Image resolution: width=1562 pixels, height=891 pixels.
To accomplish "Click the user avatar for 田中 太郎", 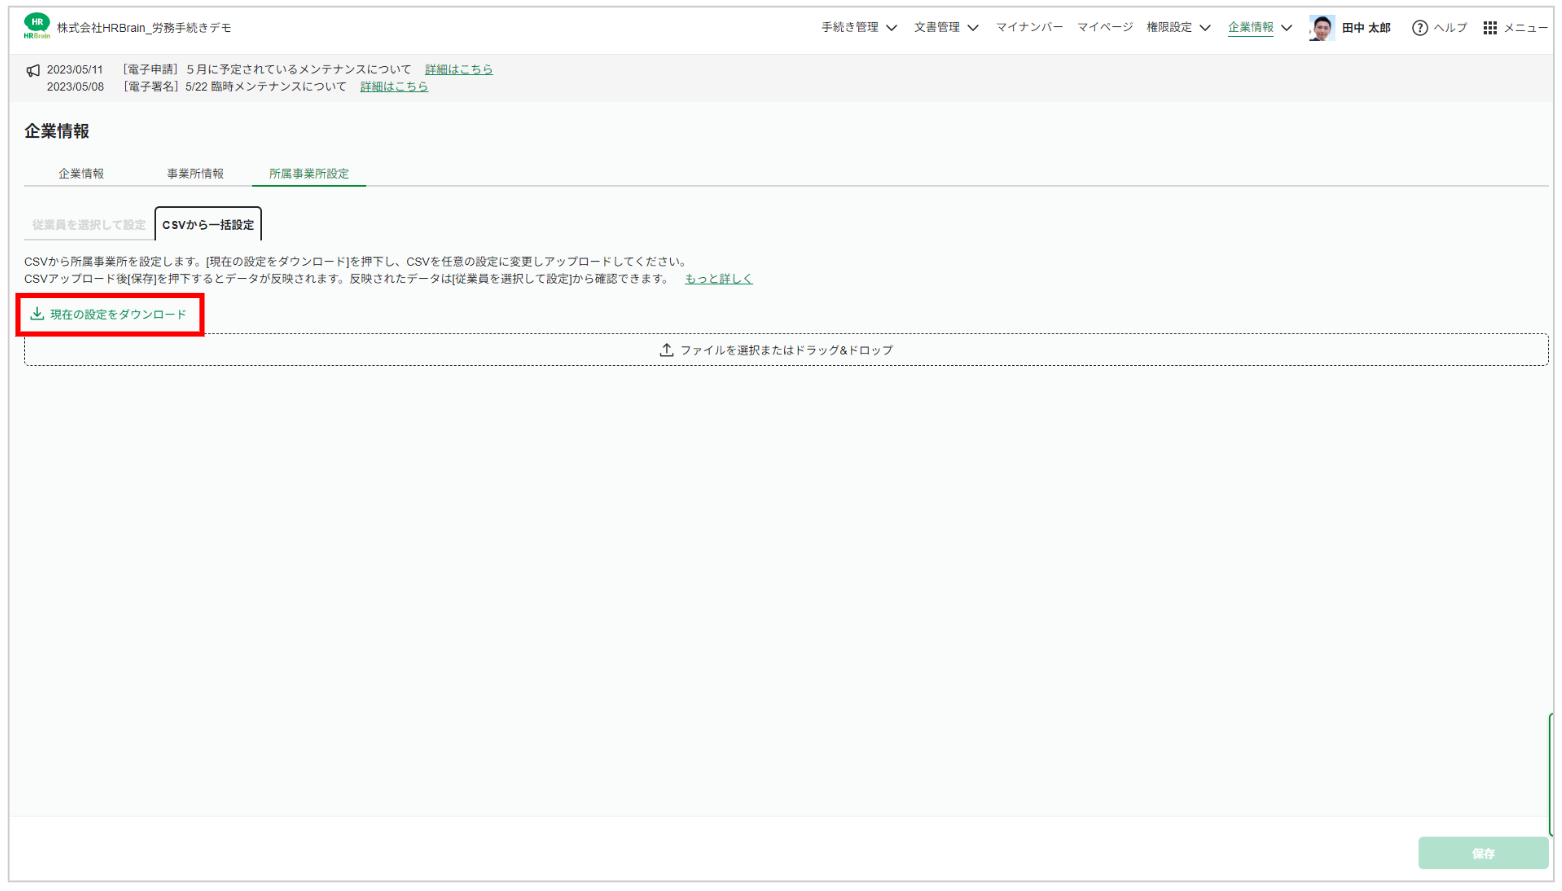I will (1321, 28).
